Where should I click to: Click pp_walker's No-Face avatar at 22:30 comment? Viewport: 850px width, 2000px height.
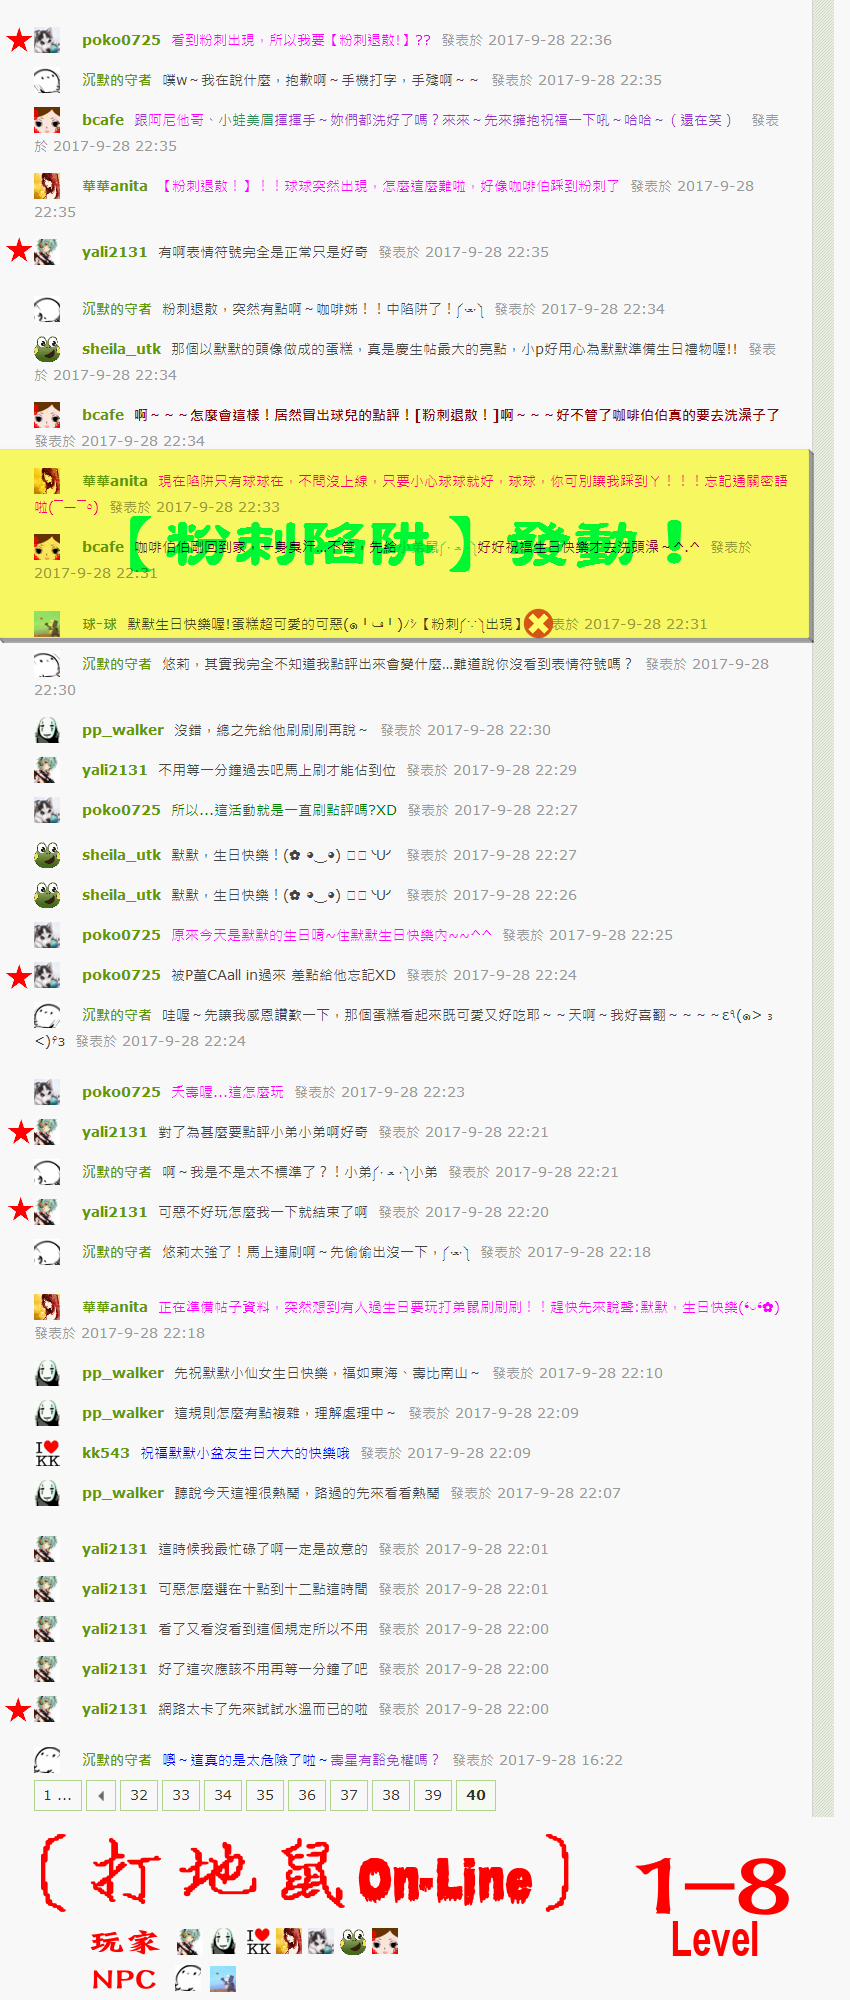(47, 730)
